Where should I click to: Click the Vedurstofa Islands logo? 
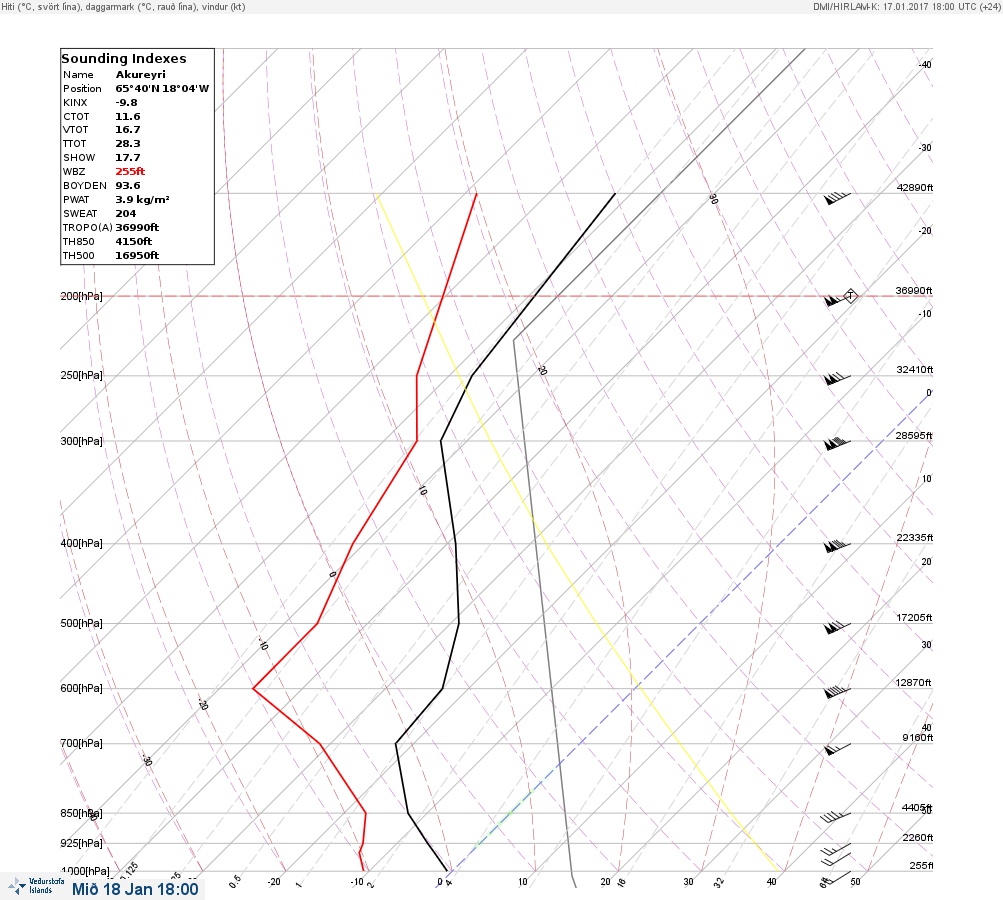coord(36,886)
